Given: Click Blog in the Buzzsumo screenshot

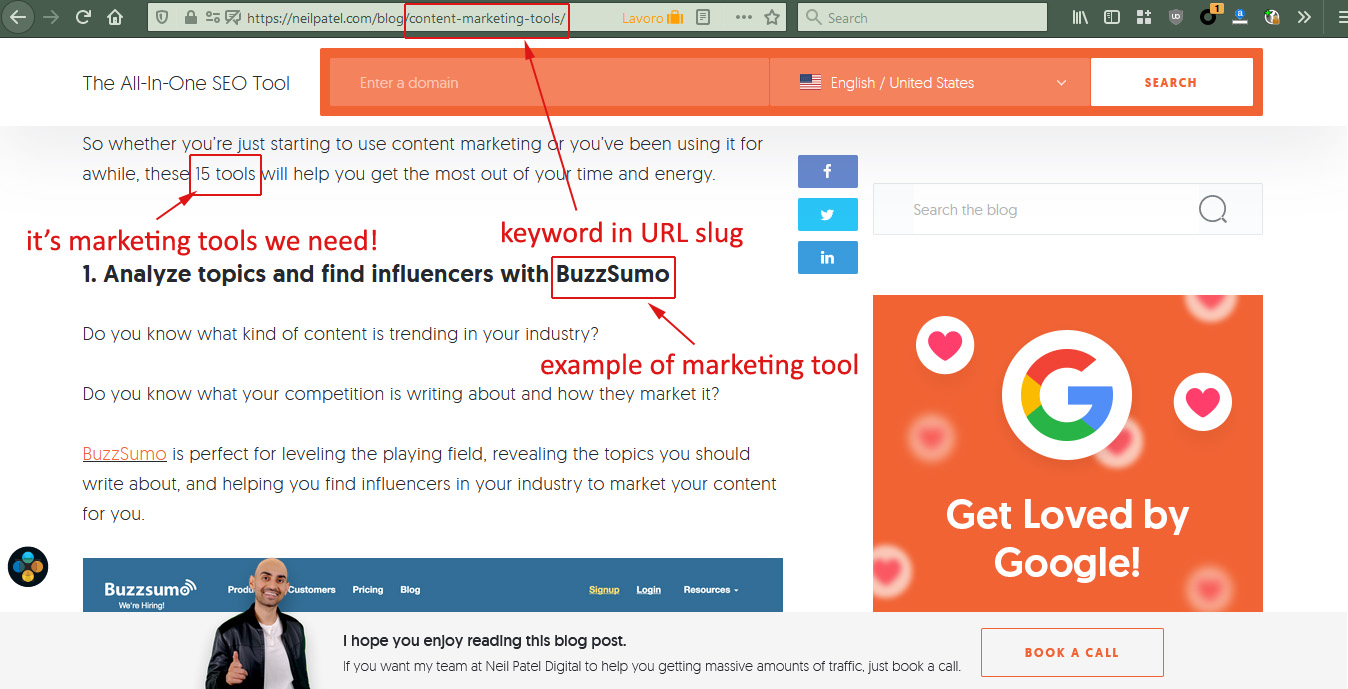Looking at the screenshot, I should point(410,590).
